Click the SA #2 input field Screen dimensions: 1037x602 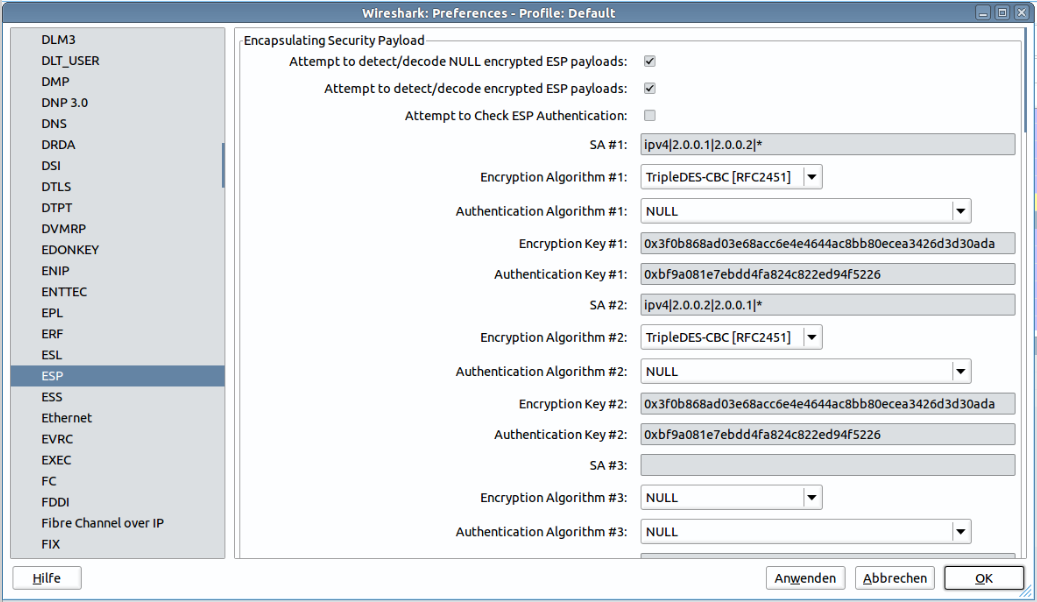point(827,305)
